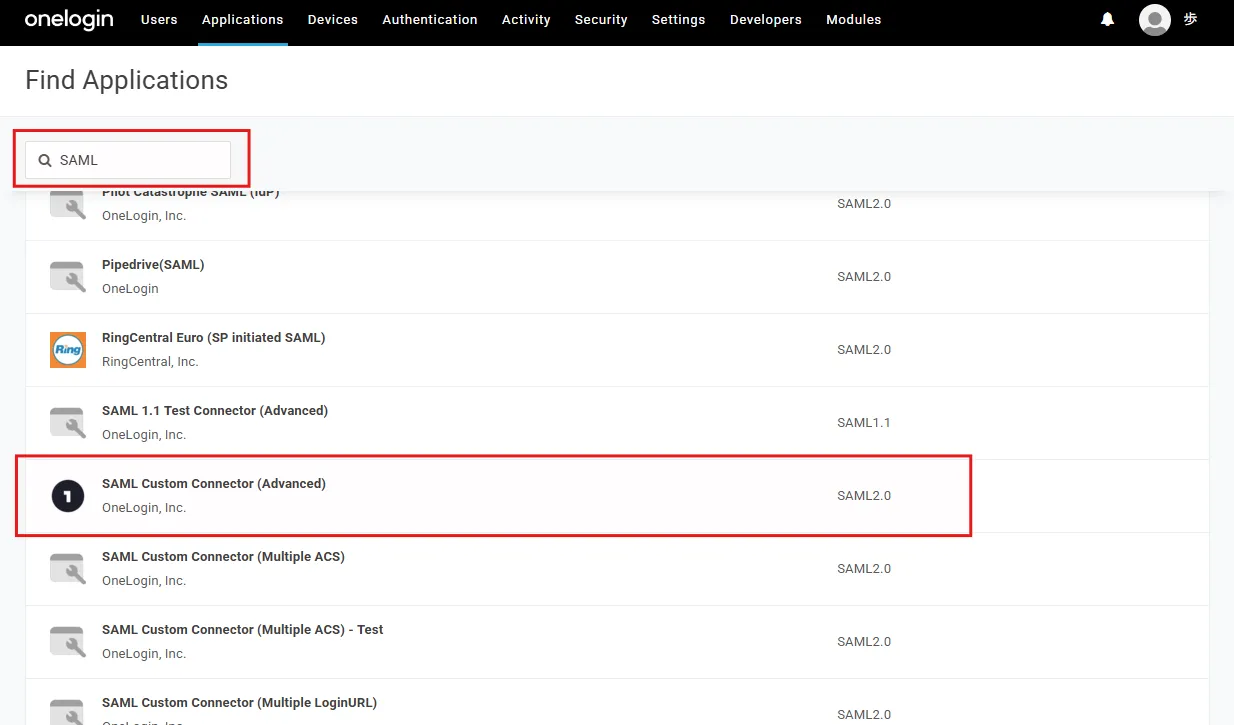This screenshot has height=725, width=1234.
Task: Open the Settings menu
Action: pyautogui.click(x=678, y=20)
